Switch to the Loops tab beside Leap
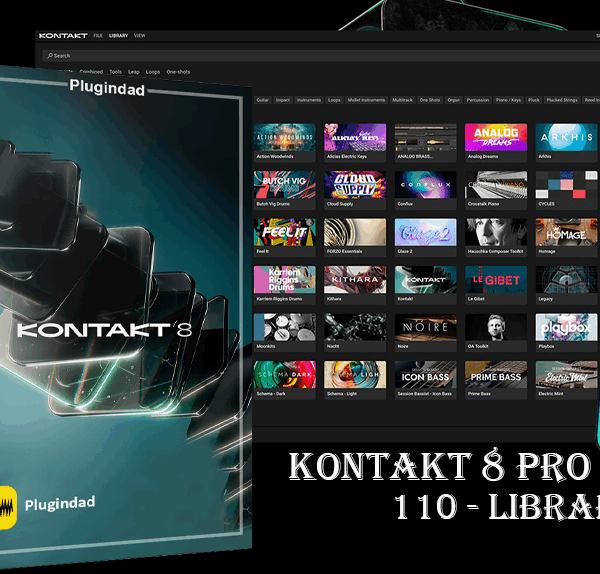 [x=153, y=72]
